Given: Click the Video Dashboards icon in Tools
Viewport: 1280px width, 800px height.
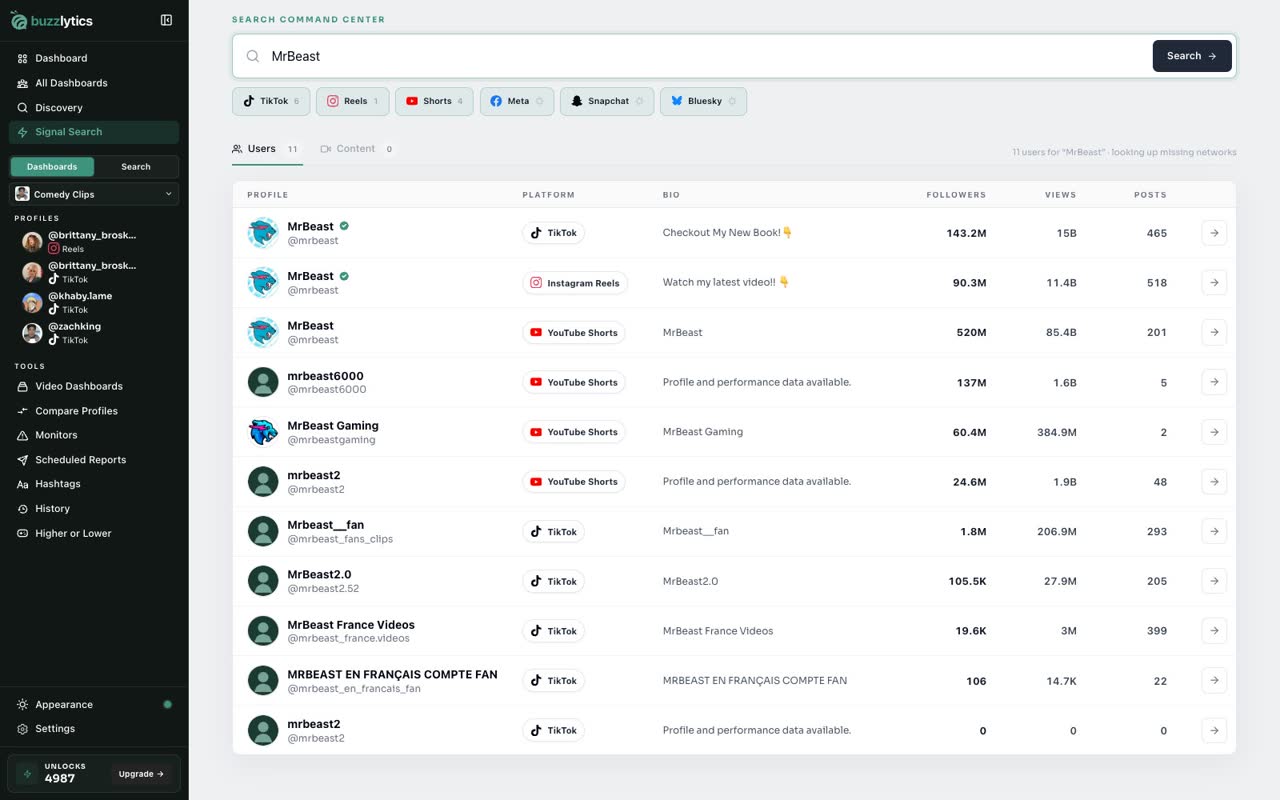Looking at the screenshot, I should click(x=23, y=386).
